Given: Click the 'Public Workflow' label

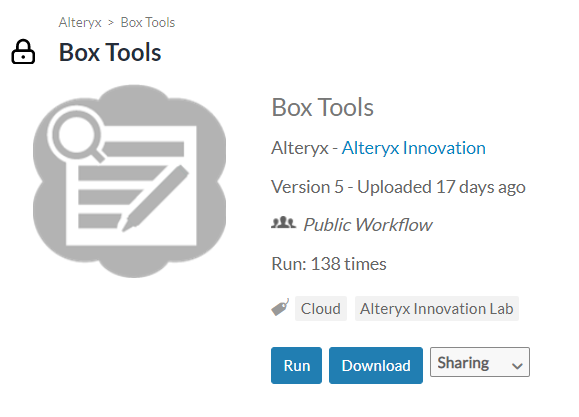Looking at the screenshot, I should tap(367, 225).
